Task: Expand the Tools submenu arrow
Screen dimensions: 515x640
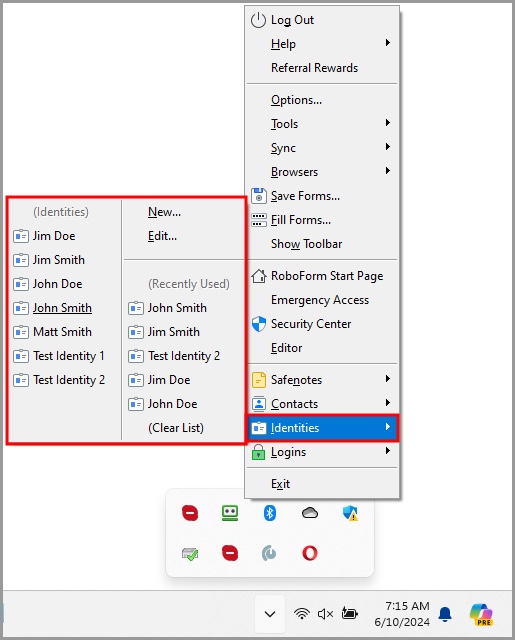Action: (x=388, y=123)
